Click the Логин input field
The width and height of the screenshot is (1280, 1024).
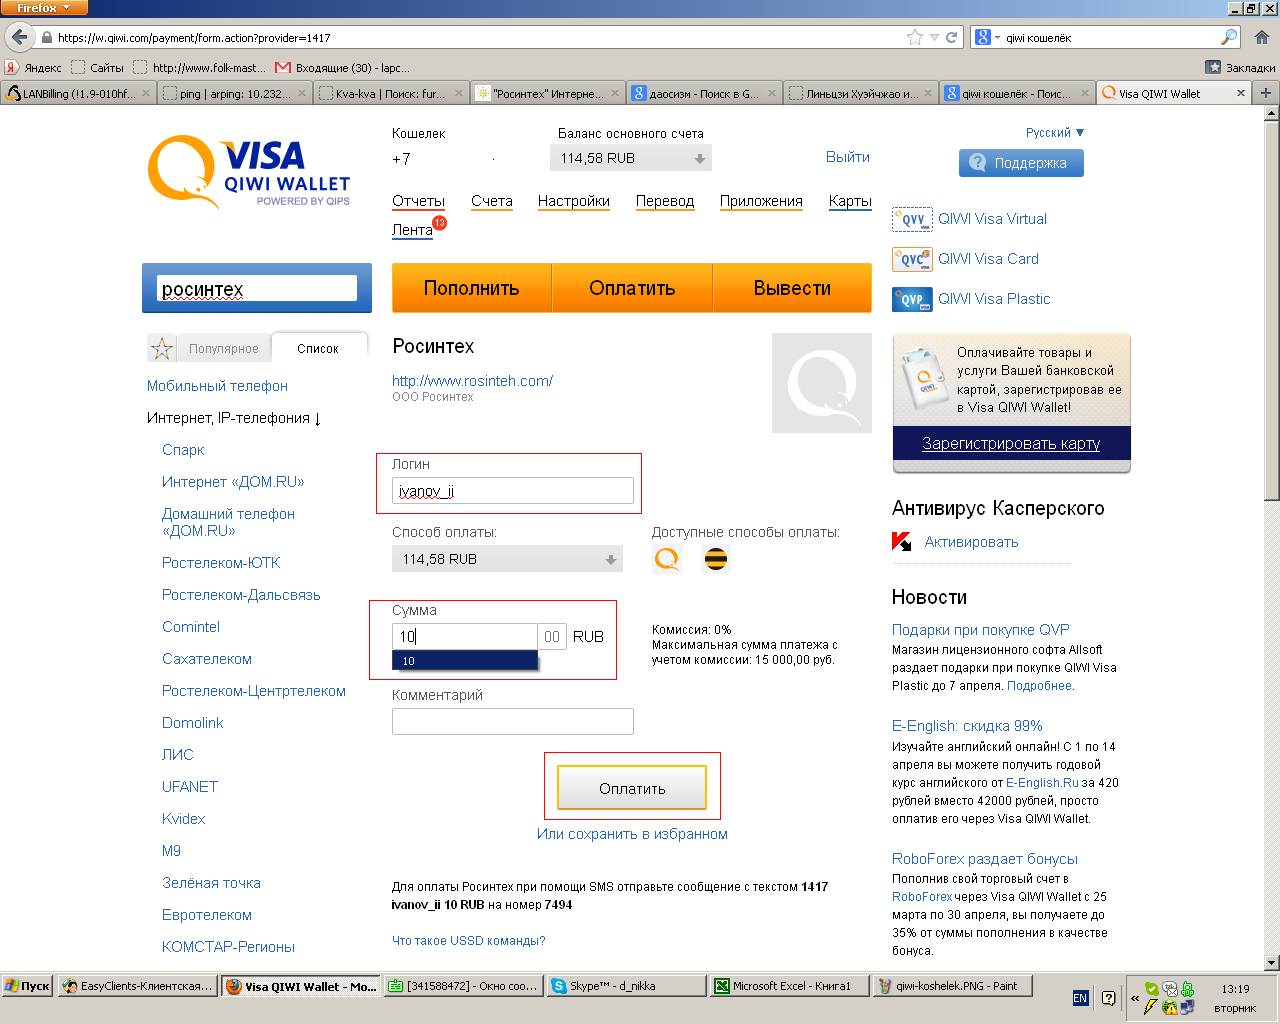513,490
